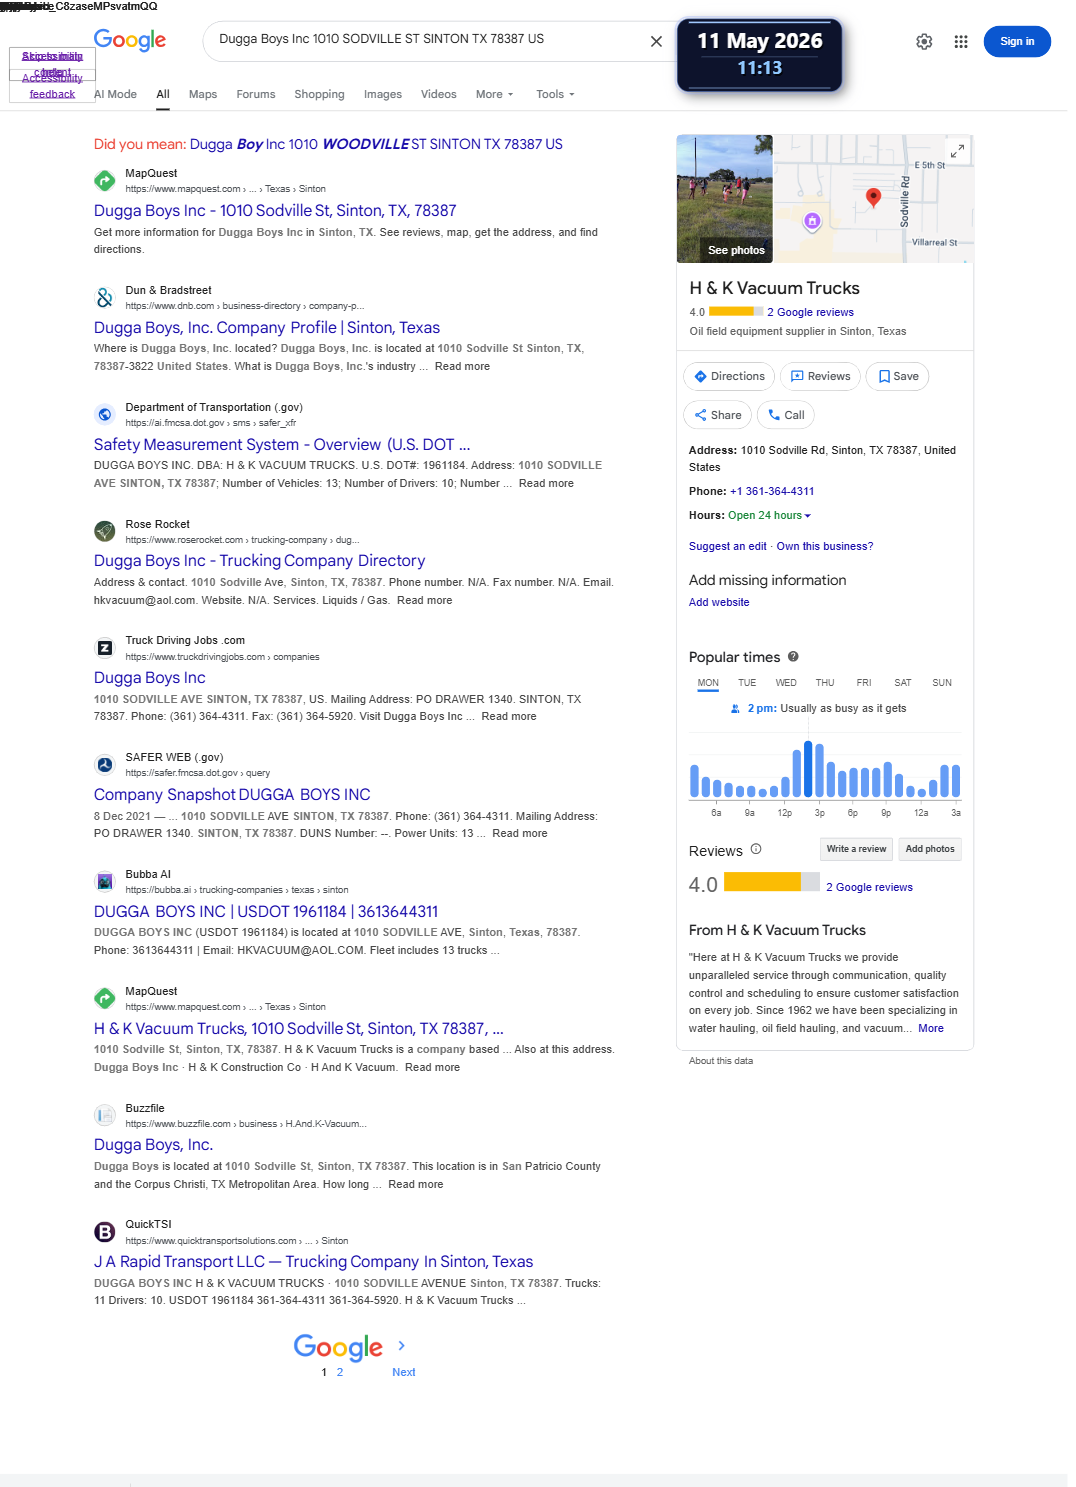Switch to the AI Mode tab
Viewport: 1076px width, 1487px height.
point(115,94)
